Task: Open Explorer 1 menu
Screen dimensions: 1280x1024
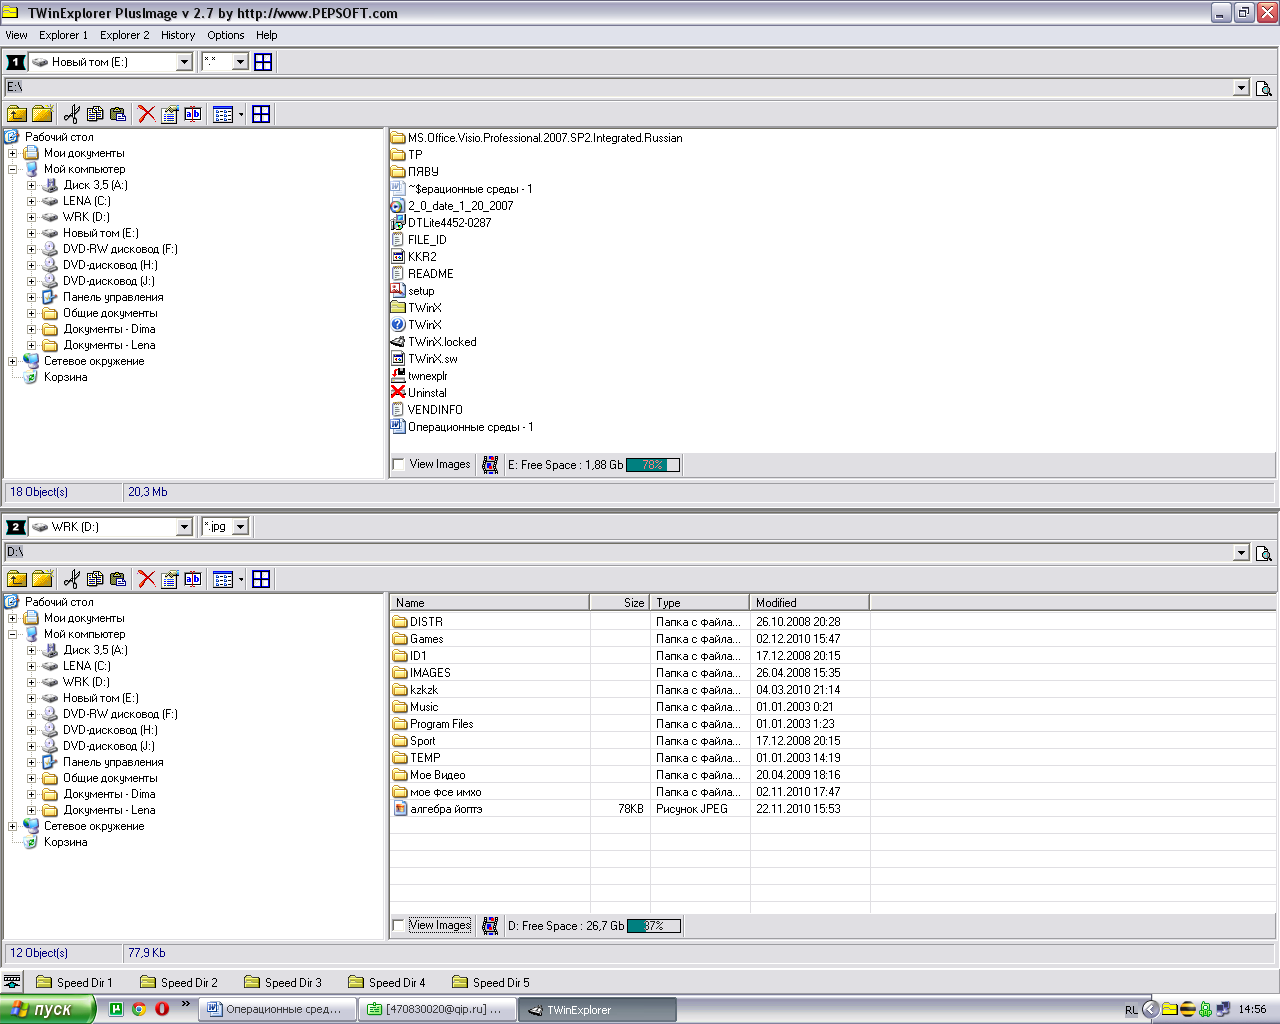Action: pyautogui.click(x=63, y=35)
